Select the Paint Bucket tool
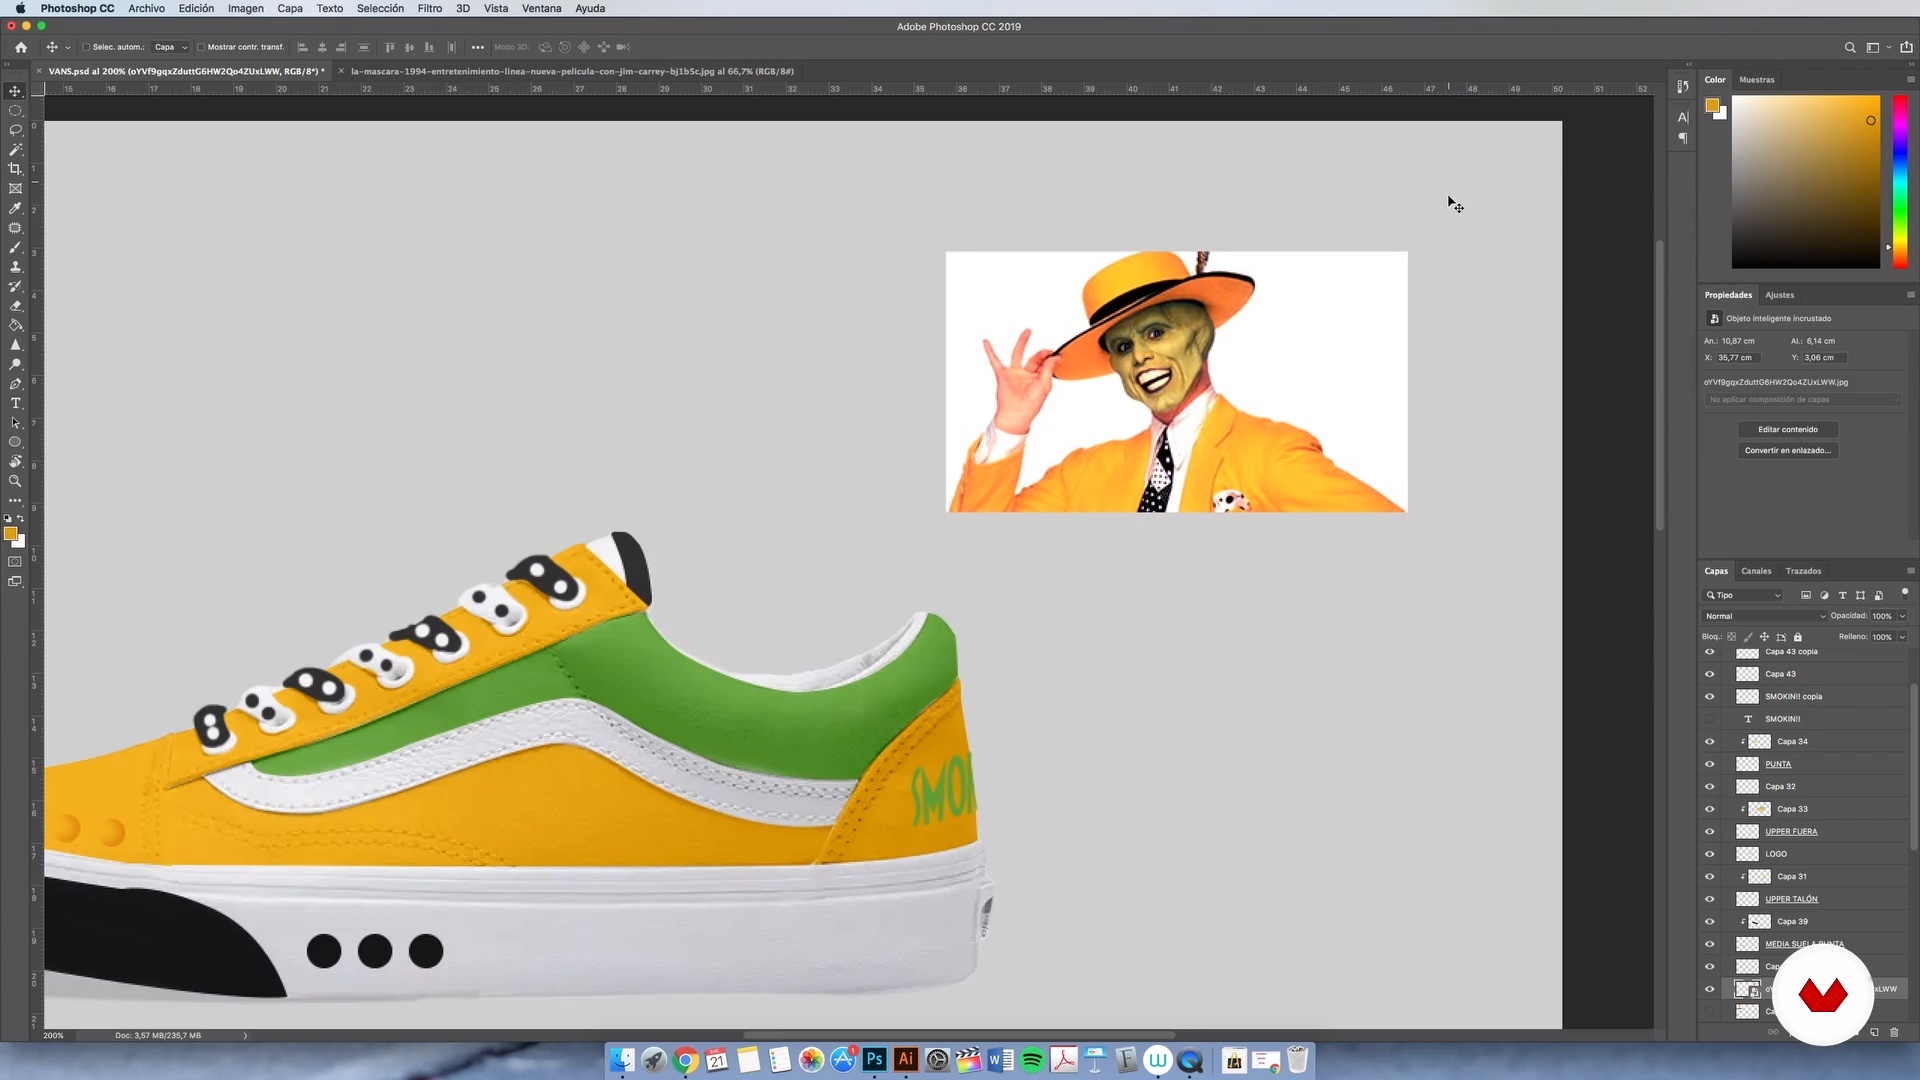This screenshot has height=1080, width=1920. coord(15,325)
